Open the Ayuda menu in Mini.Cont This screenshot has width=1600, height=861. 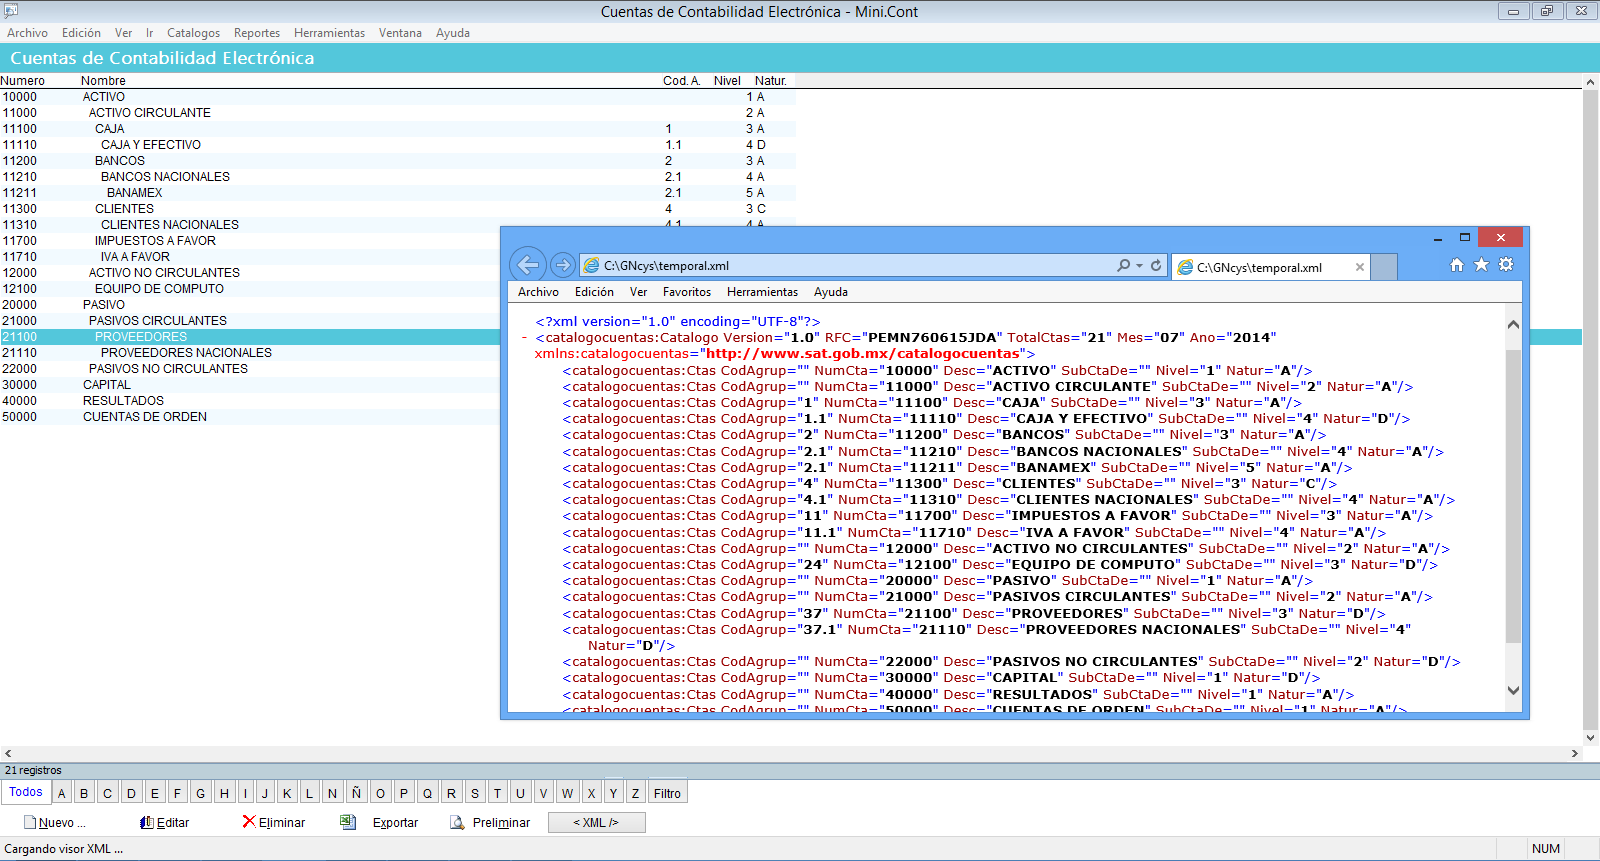[452, 33]
